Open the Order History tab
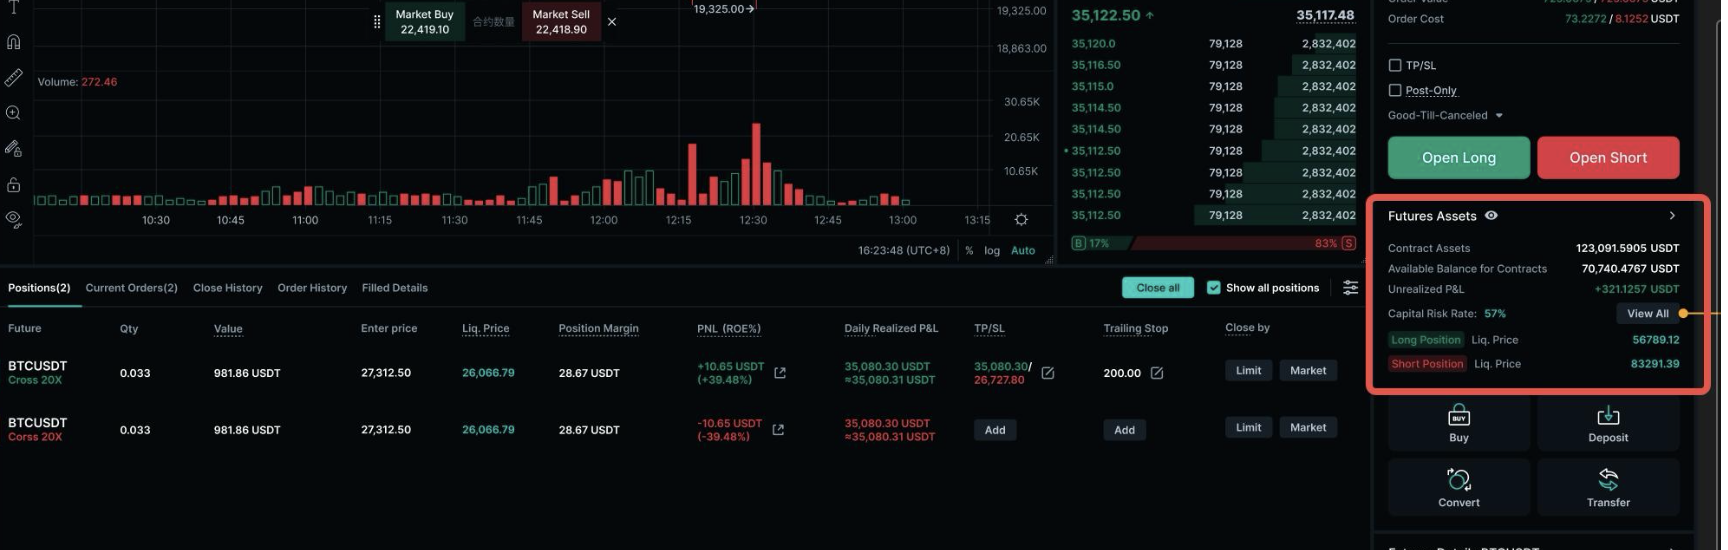 pyautogui.click(x=312, y=288)
